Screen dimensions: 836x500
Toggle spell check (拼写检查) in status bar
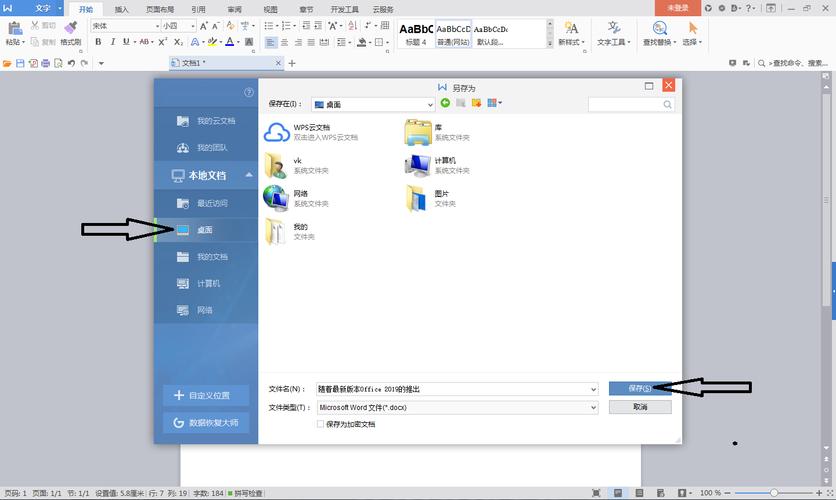click(x=245, y=493)
